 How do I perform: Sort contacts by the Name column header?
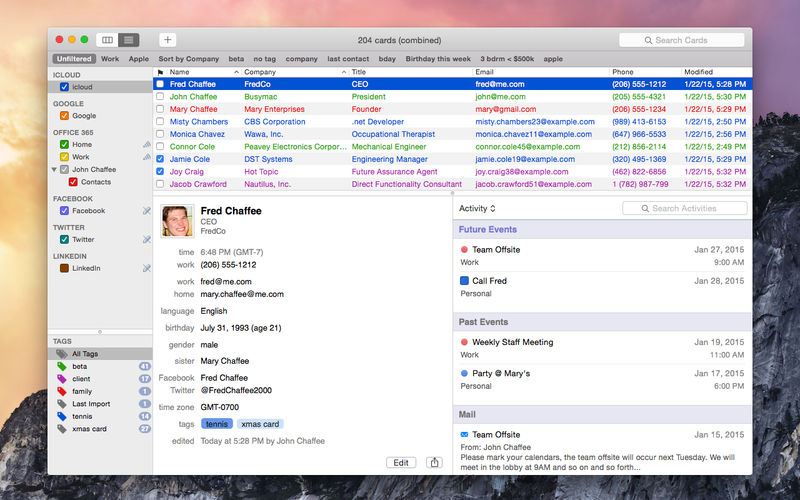point(180,72)
